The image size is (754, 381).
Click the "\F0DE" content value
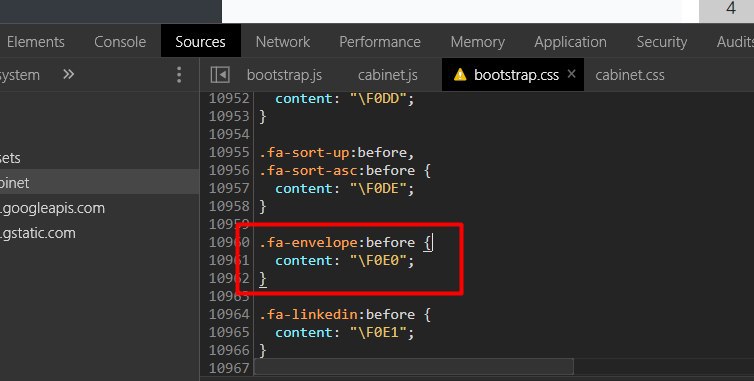(x=379, y=189)
